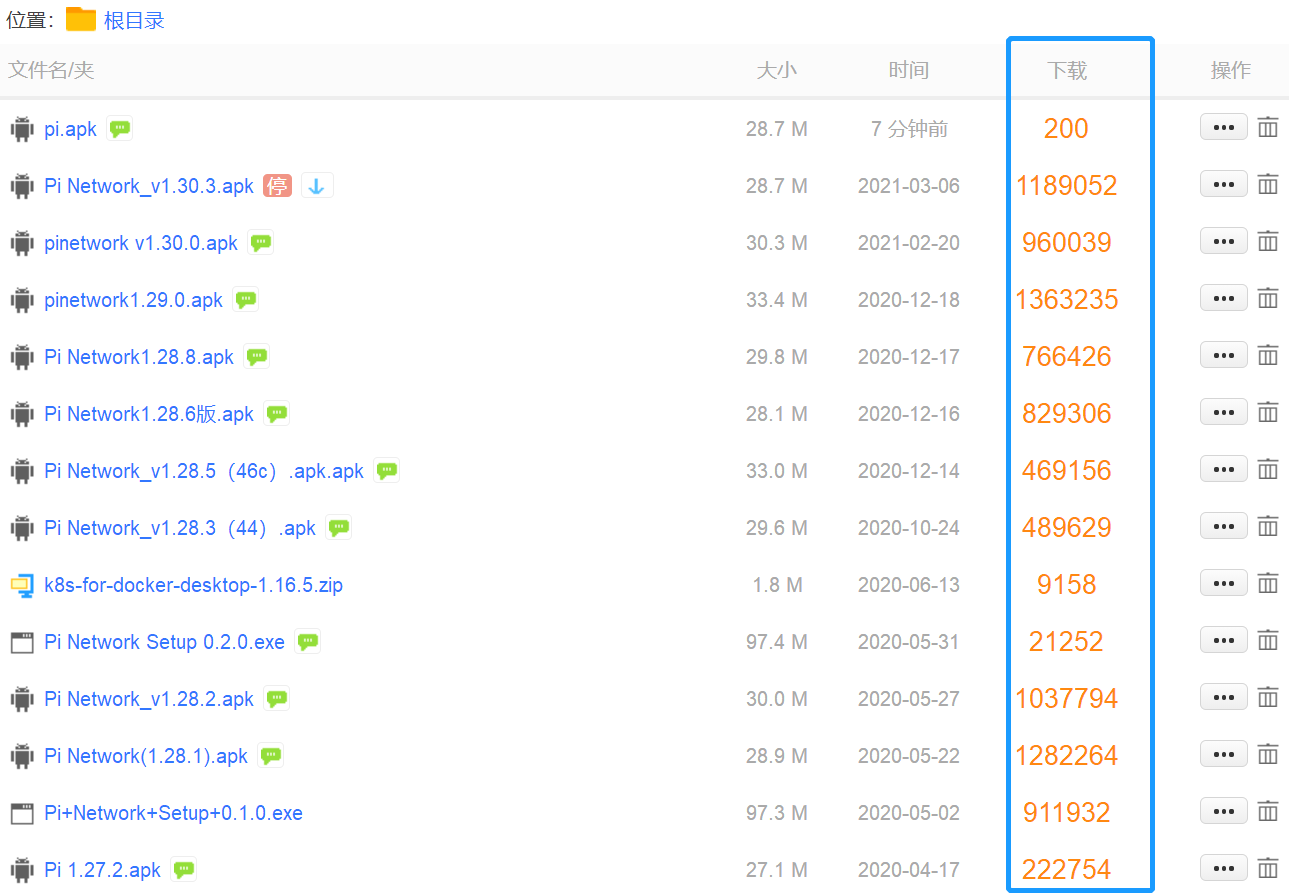Click the trash icon for pi.apk
Viewport: 1299px width, 894px height.
point(1268,127)
